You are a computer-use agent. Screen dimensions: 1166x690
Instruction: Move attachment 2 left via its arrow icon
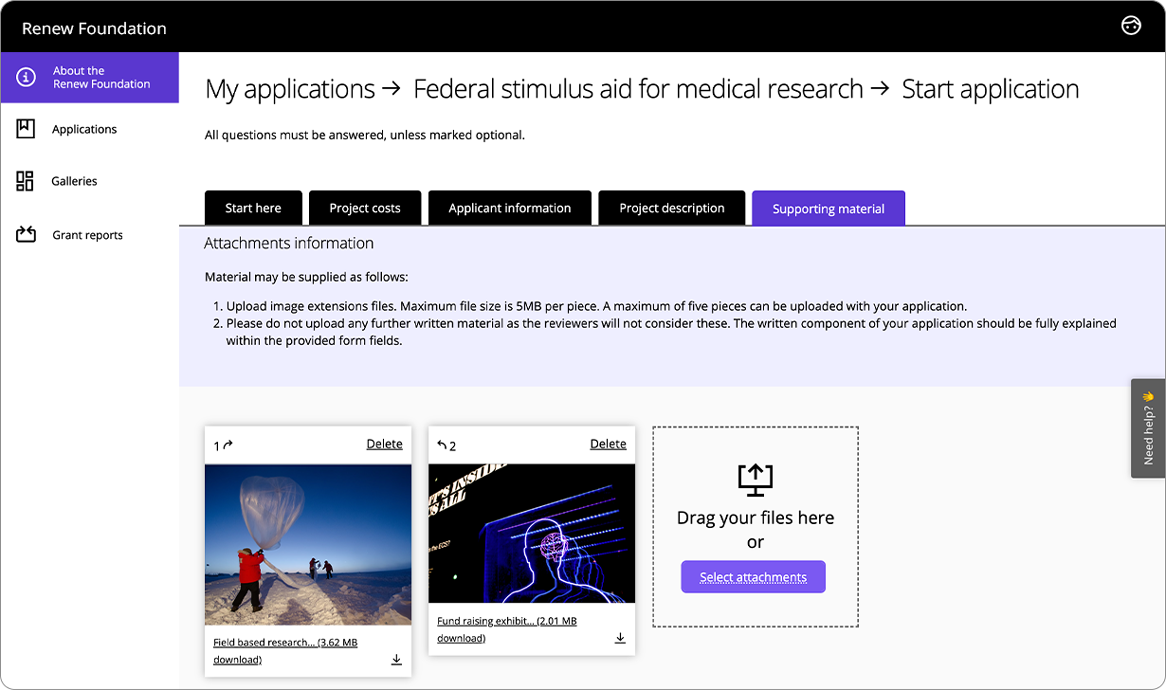[441, 444]
